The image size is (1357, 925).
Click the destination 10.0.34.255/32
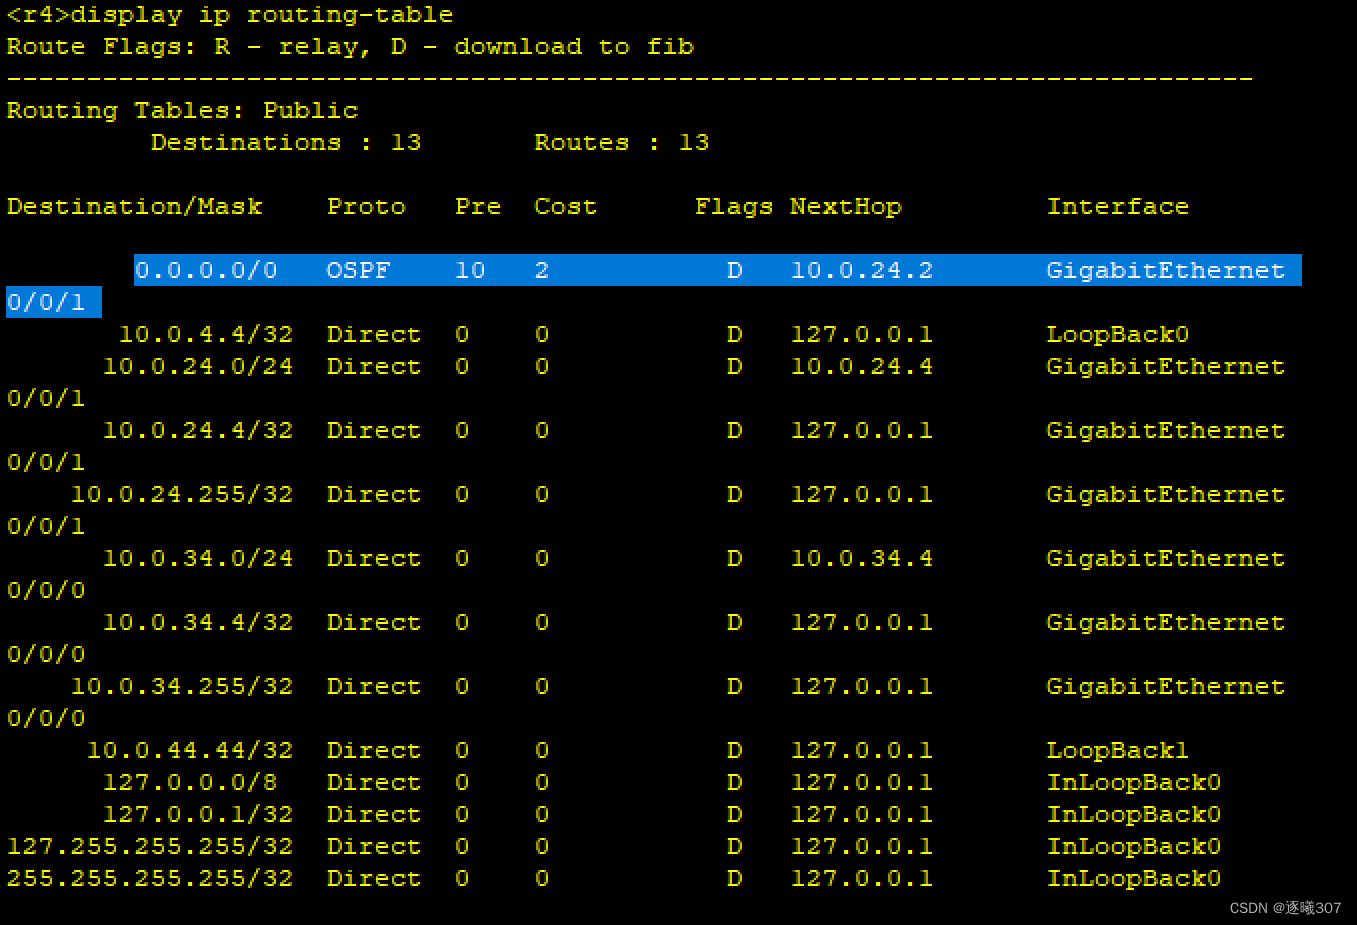(x=182, y=687)
